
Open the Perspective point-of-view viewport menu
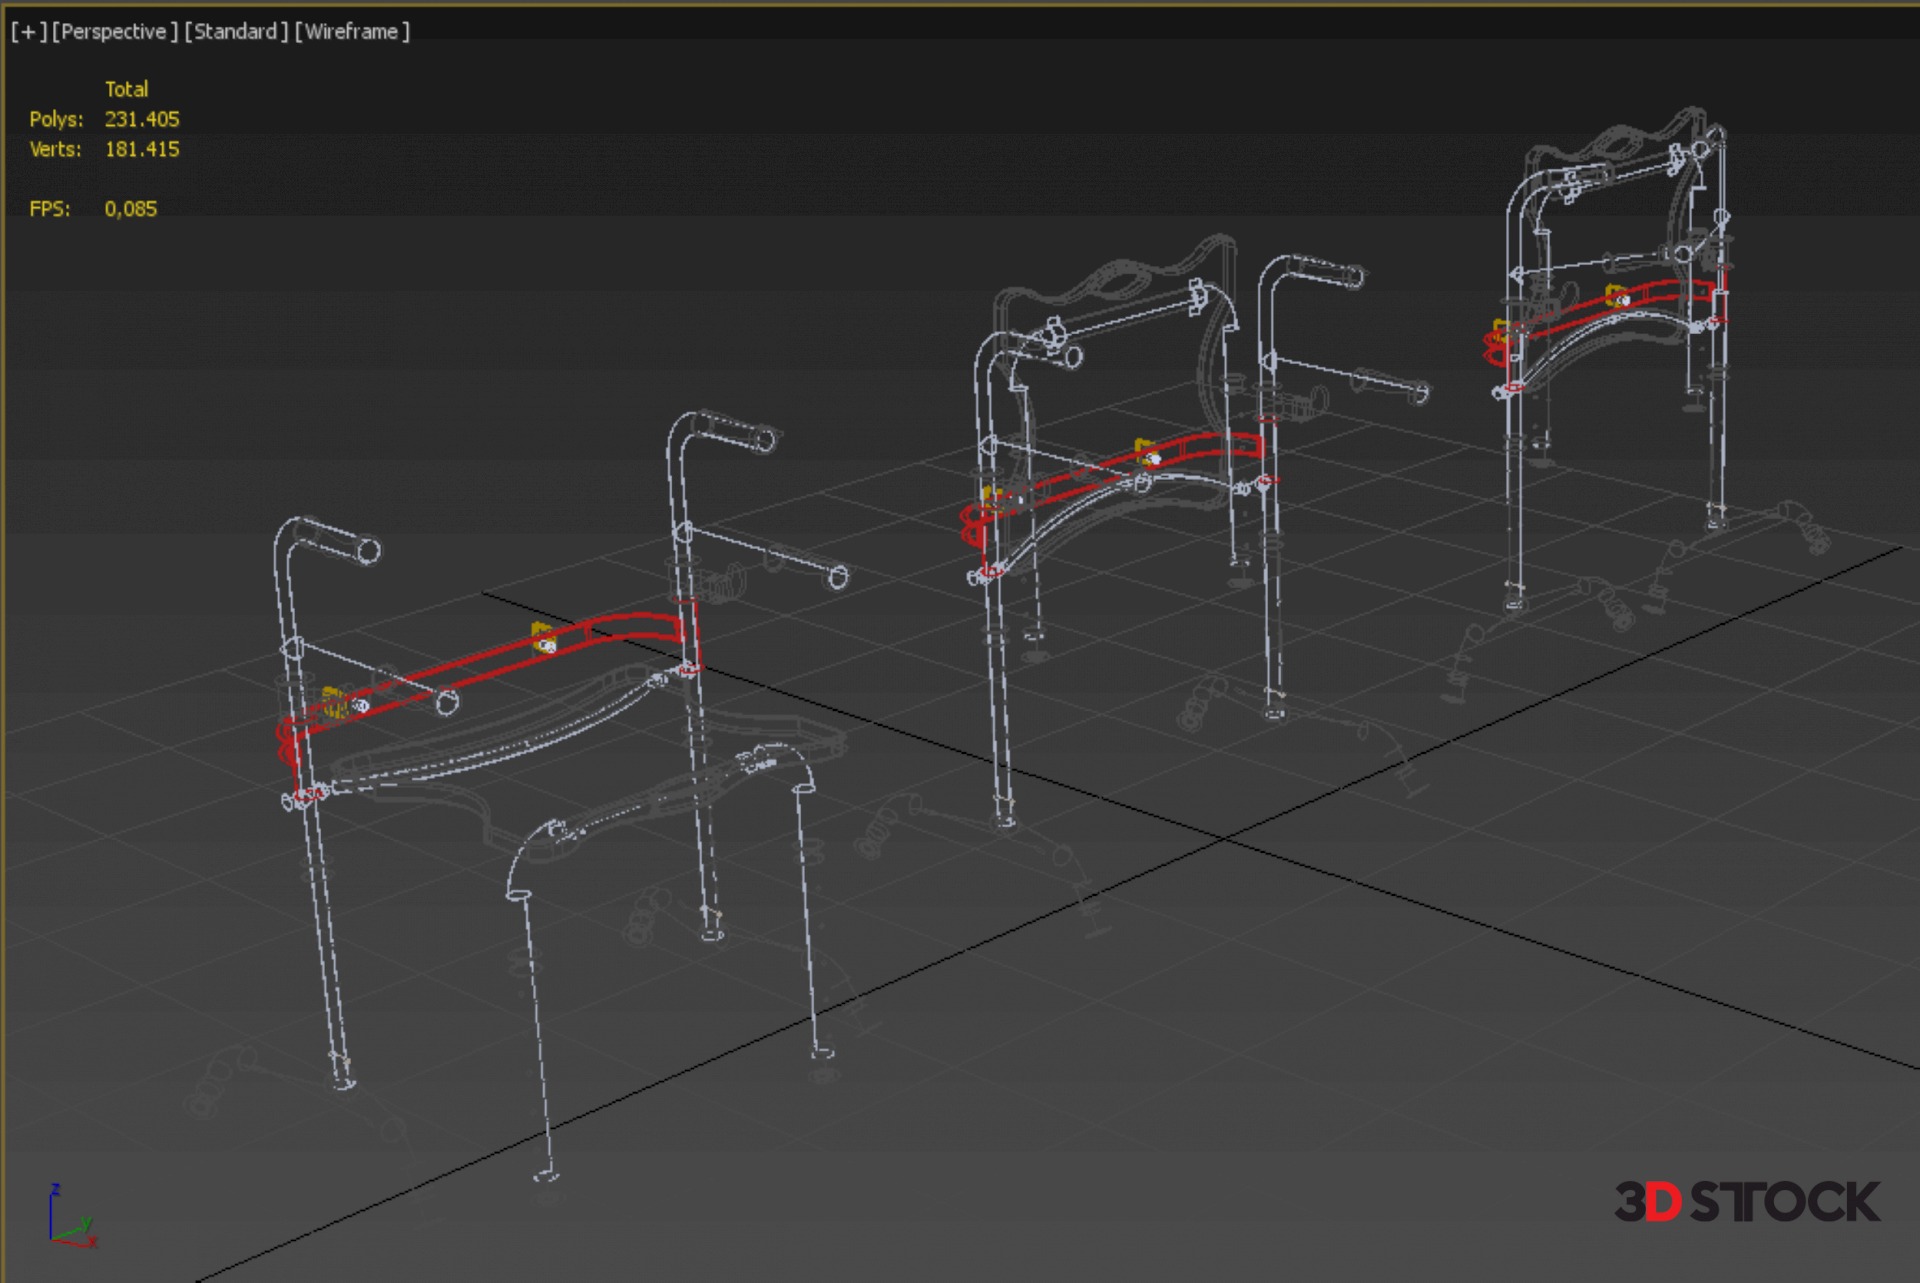tap(114, 32)
